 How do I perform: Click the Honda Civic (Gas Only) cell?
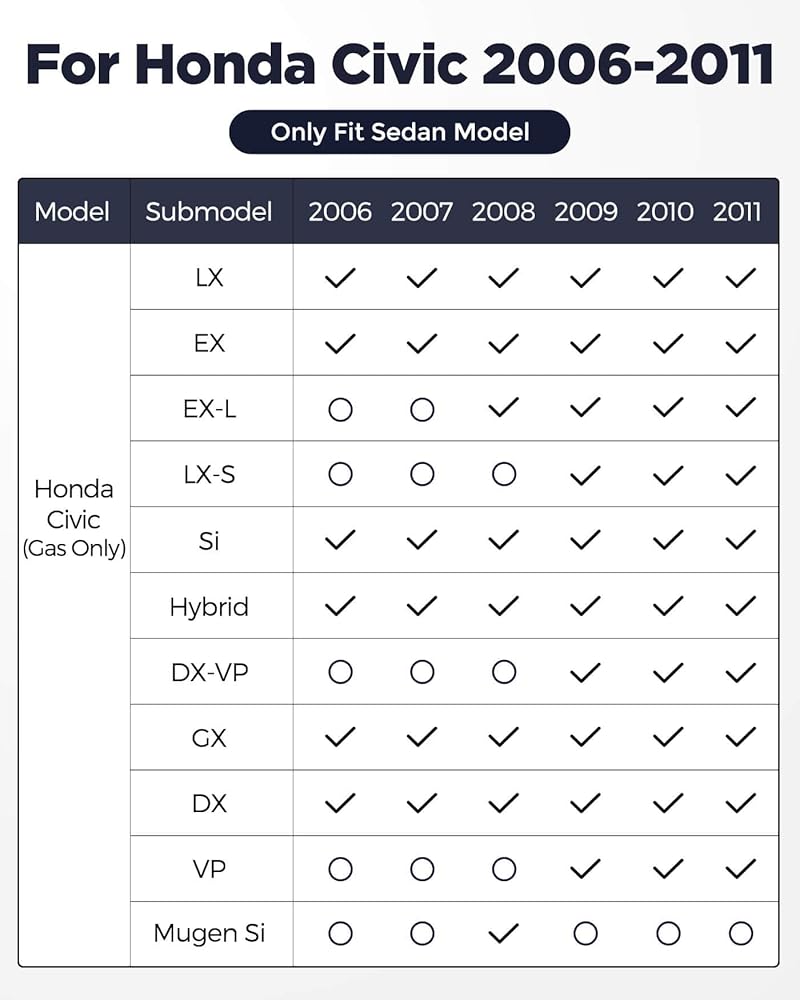[x=74, y=518]
